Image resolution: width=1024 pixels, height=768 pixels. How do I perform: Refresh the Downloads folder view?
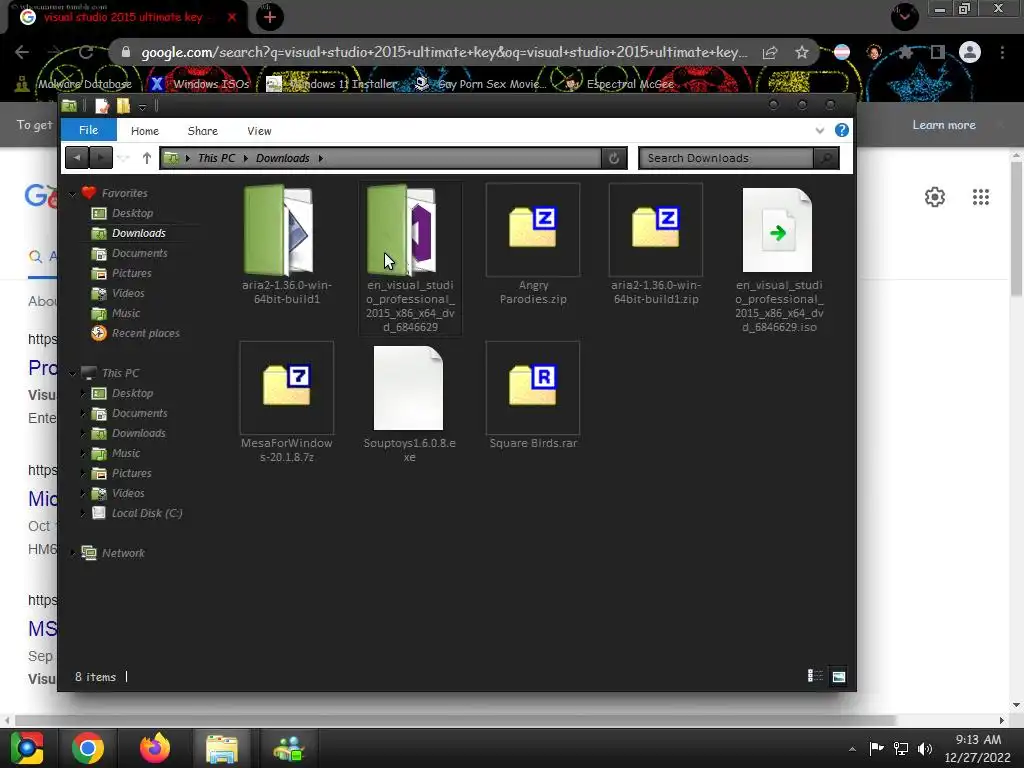613,158
